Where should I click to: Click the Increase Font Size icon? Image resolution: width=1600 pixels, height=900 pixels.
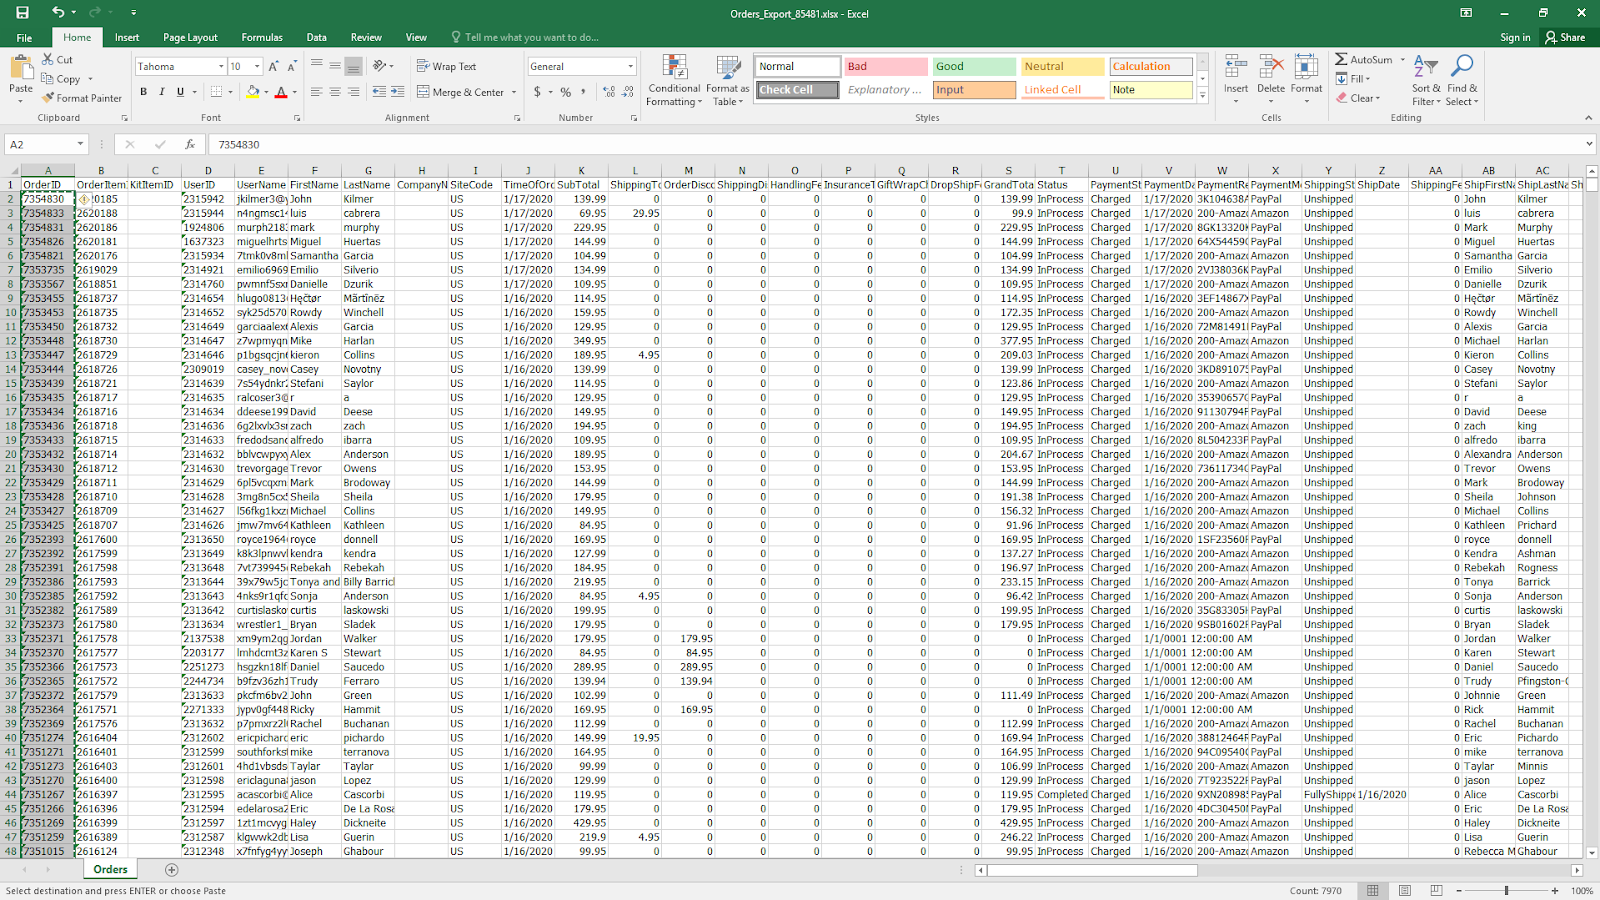click(273, 66)
